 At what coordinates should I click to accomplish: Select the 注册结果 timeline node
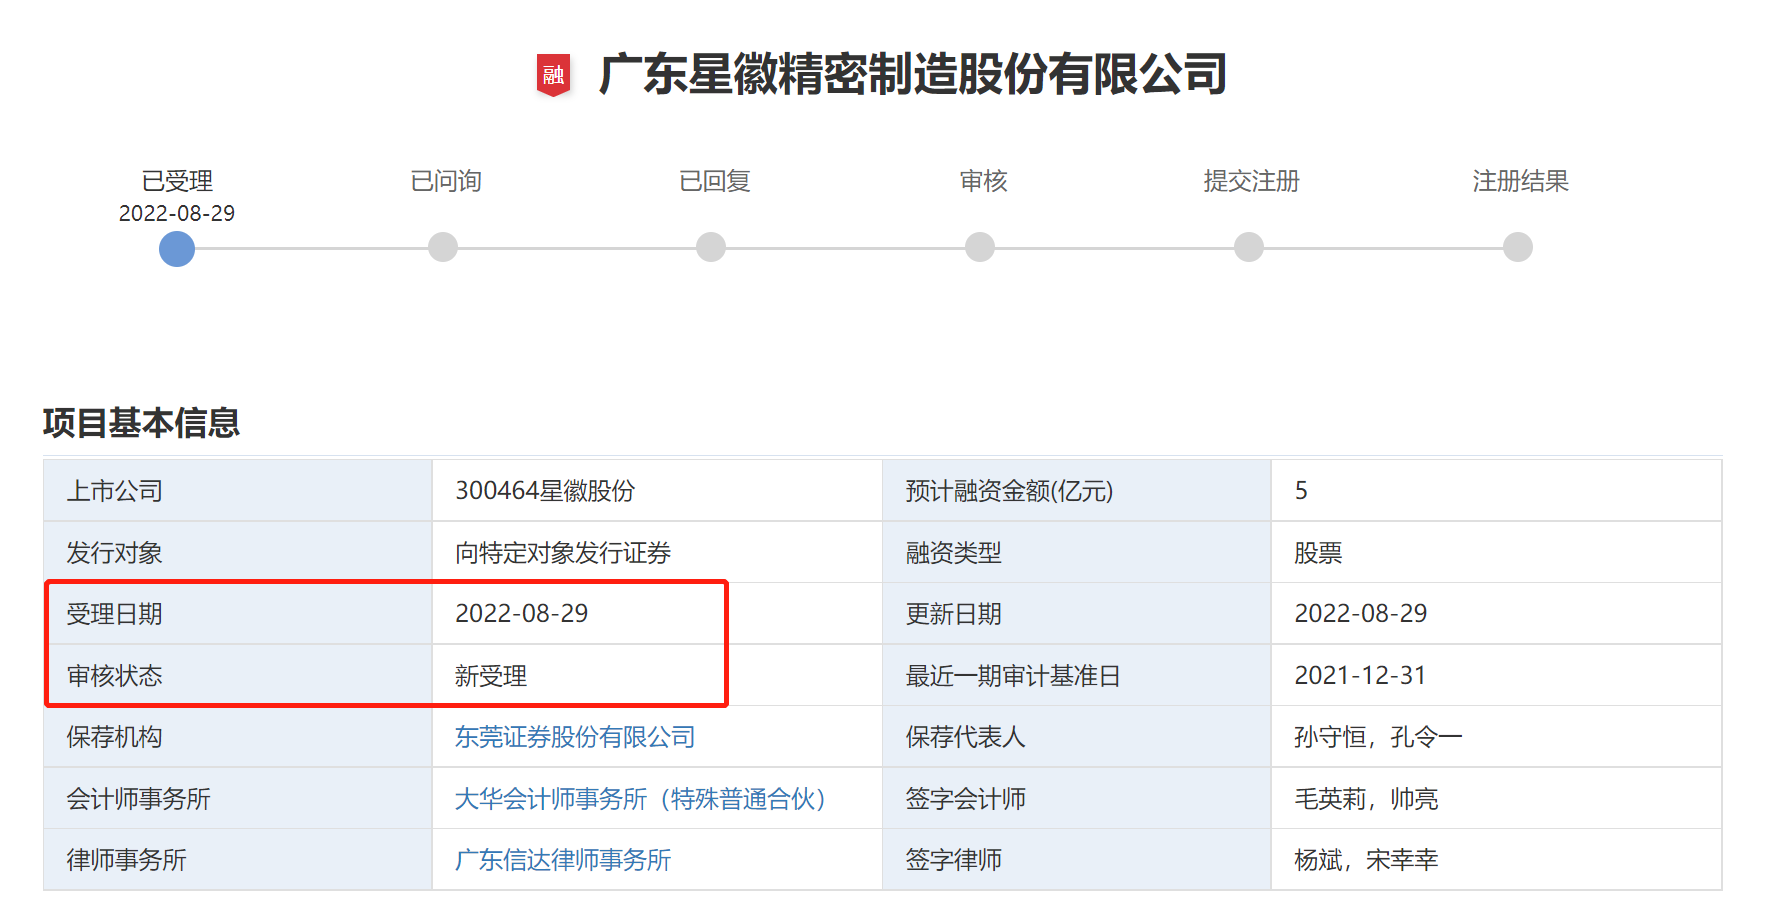point(1518,247)
